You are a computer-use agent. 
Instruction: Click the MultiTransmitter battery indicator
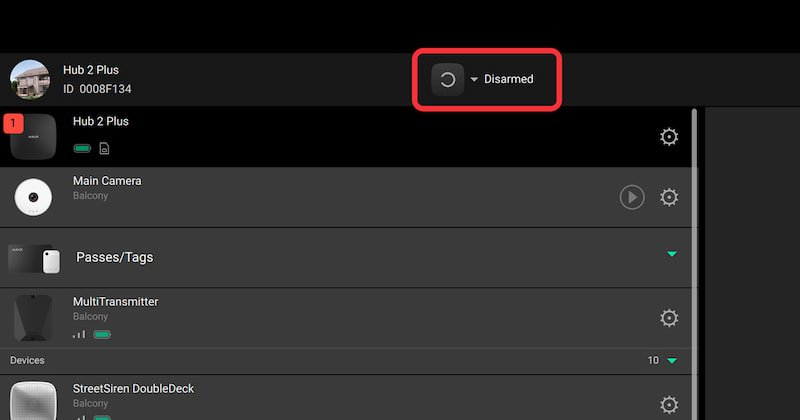coord(102,335)
